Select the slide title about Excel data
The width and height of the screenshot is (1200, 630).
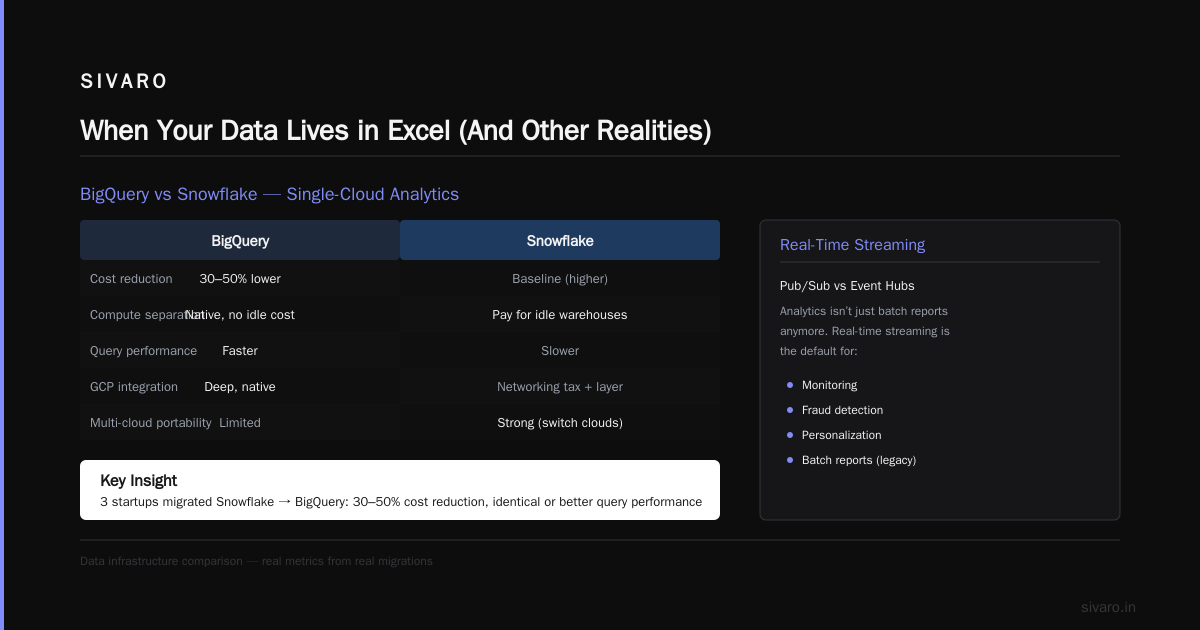395,130
